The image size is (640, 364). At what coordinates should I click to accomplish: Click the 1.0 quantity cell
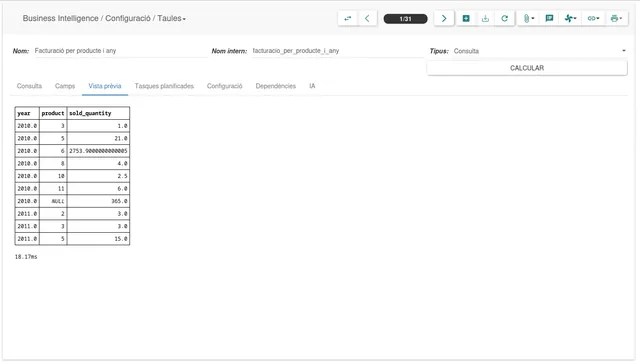point(98,126)
